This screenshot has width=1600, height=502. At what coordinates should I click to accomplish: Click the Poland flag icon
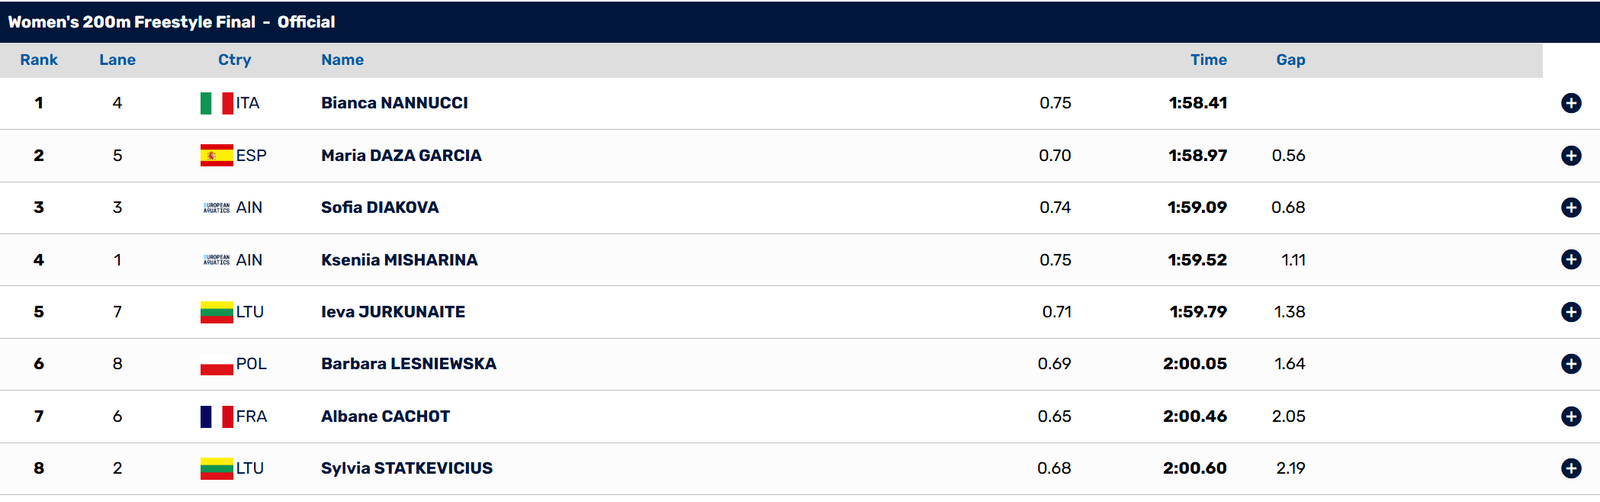click(217, 364)
